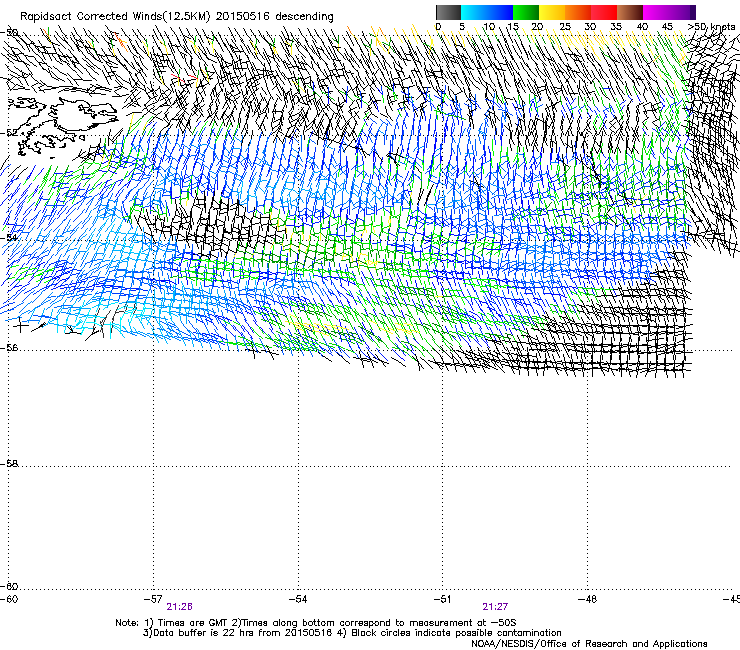Click the '35' legend scale label
Screen dimensions: 740x650
pyautogui.click(x=616, y=27)
